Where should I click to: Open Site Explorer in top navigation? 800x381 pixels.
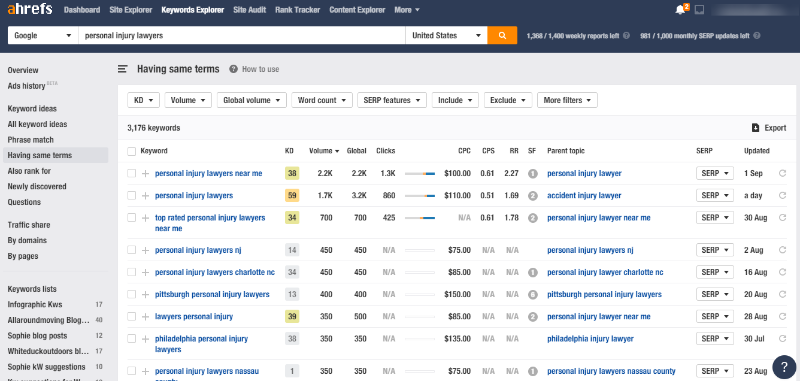point(131,10)
